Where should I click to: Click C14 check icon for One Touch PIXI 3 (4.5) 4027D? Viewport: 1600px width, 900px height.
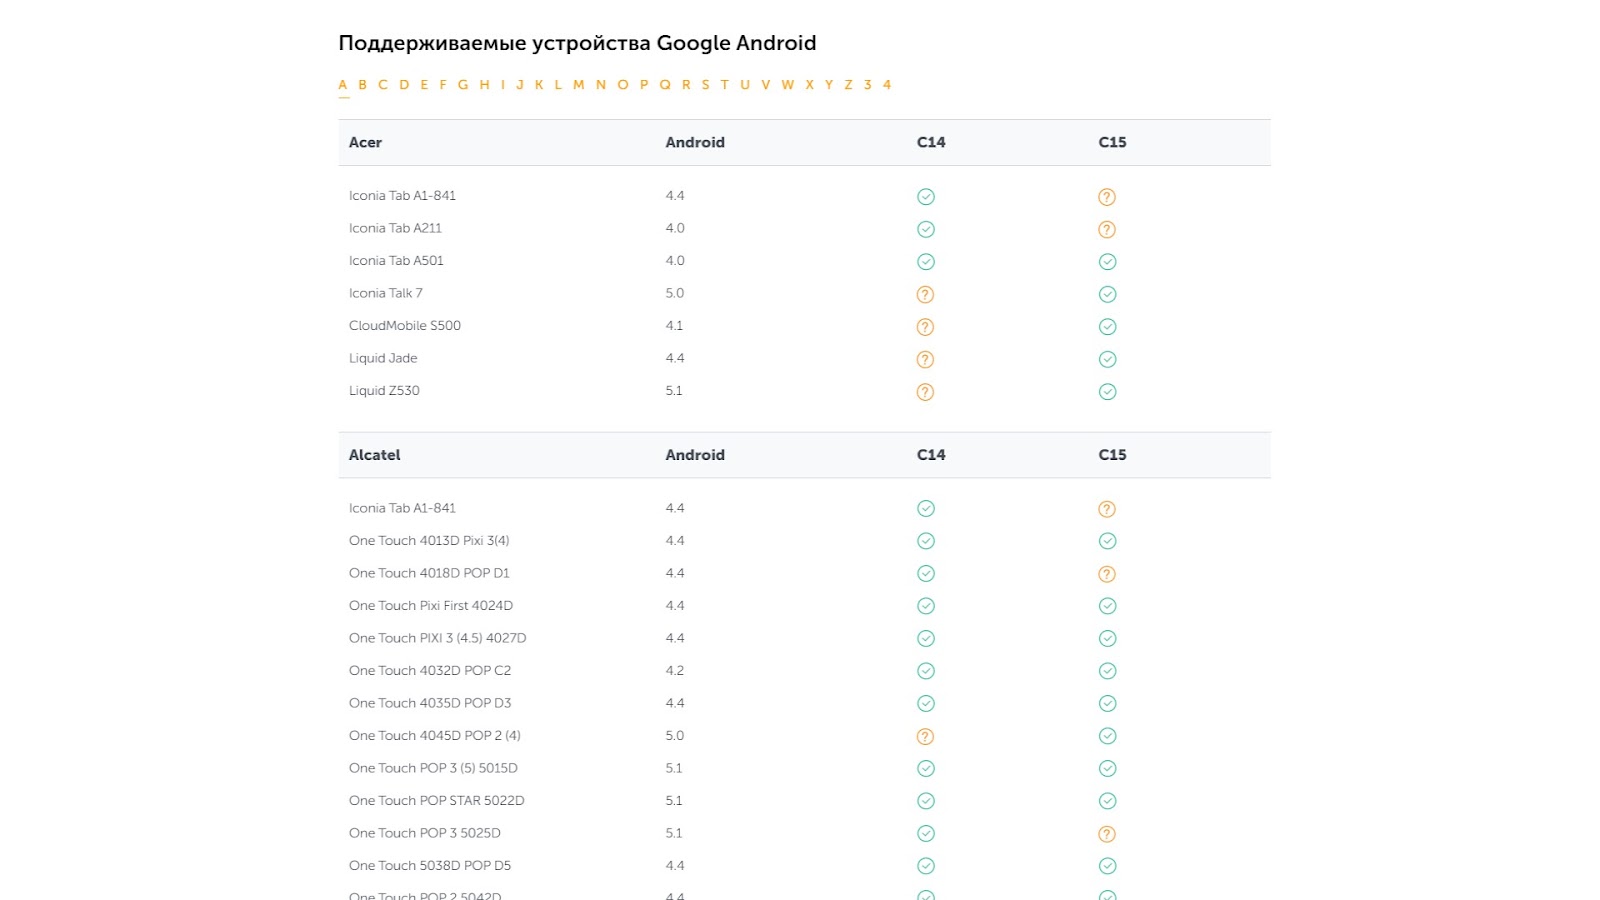coord(926,639)
